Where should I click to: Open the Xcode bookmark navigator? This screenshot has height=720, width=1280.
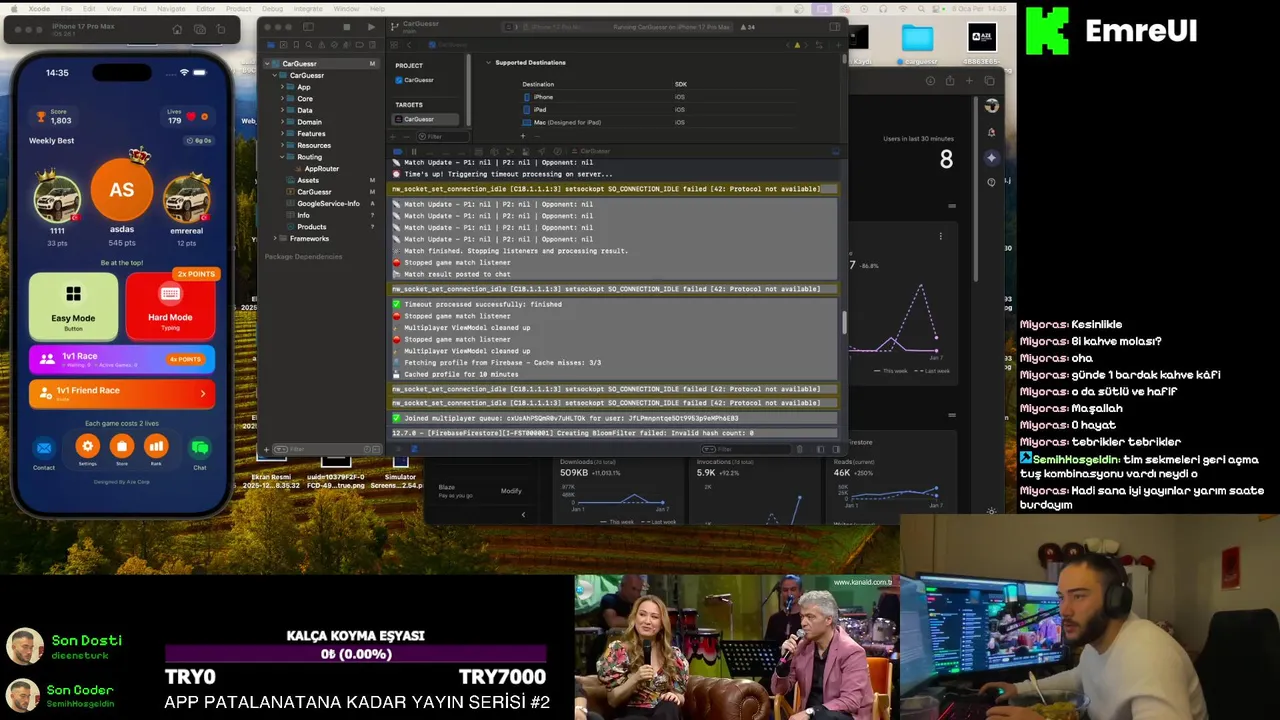(x=296, y=45)
